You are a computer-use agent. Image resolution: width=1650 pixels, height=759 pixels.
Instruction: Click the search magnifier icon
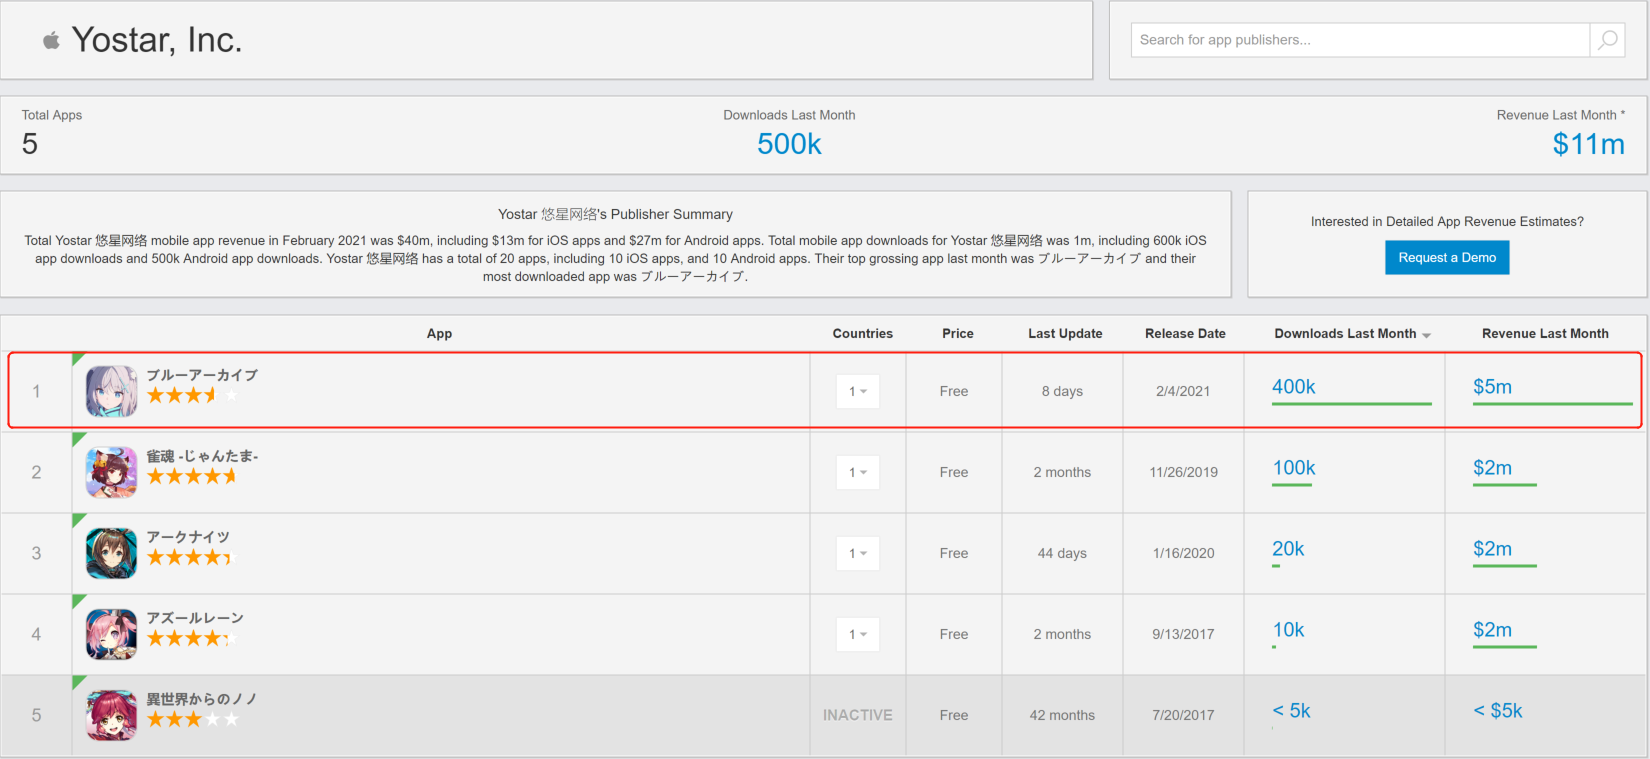(1607, 40)
